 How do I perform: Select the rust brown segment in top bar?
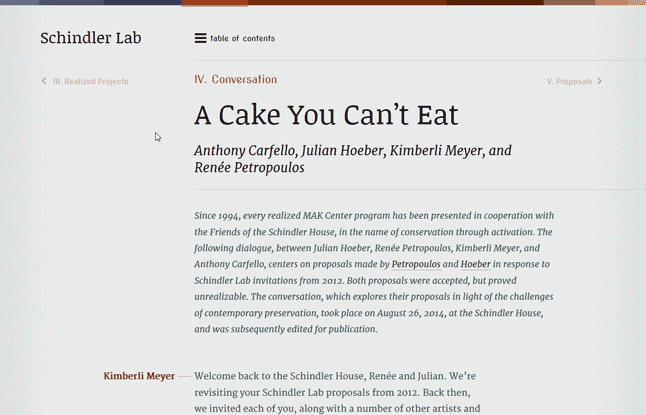(x=347, y=2)
